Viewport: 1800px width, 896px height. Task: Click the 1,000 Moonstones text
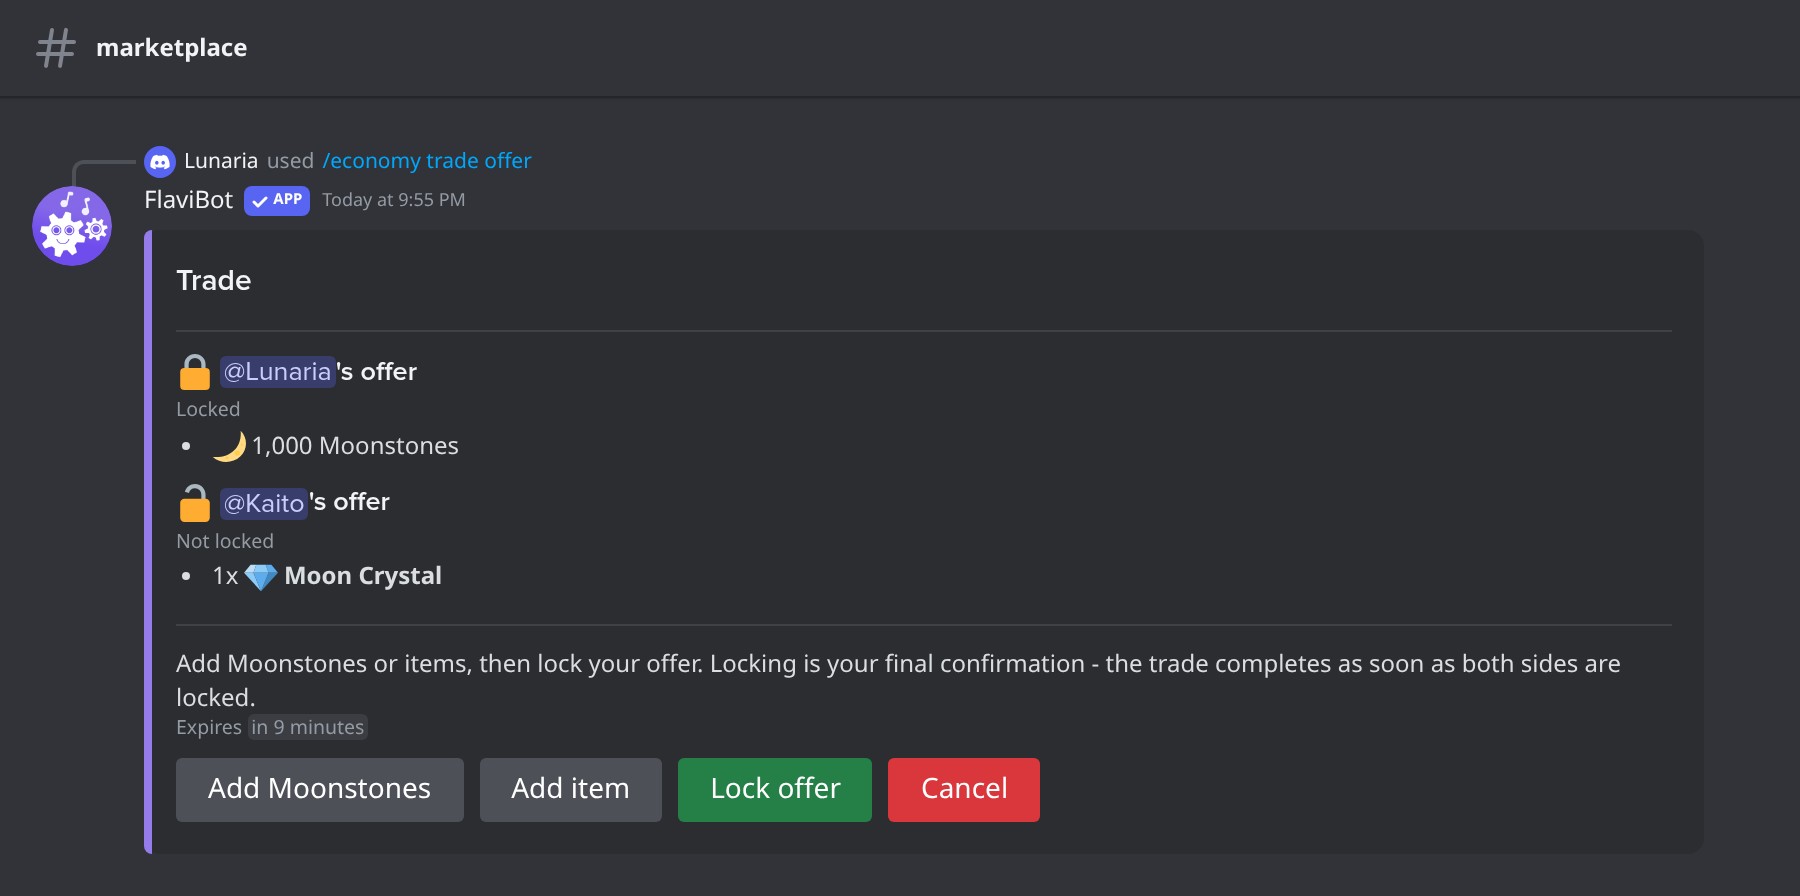pos(355,446)
